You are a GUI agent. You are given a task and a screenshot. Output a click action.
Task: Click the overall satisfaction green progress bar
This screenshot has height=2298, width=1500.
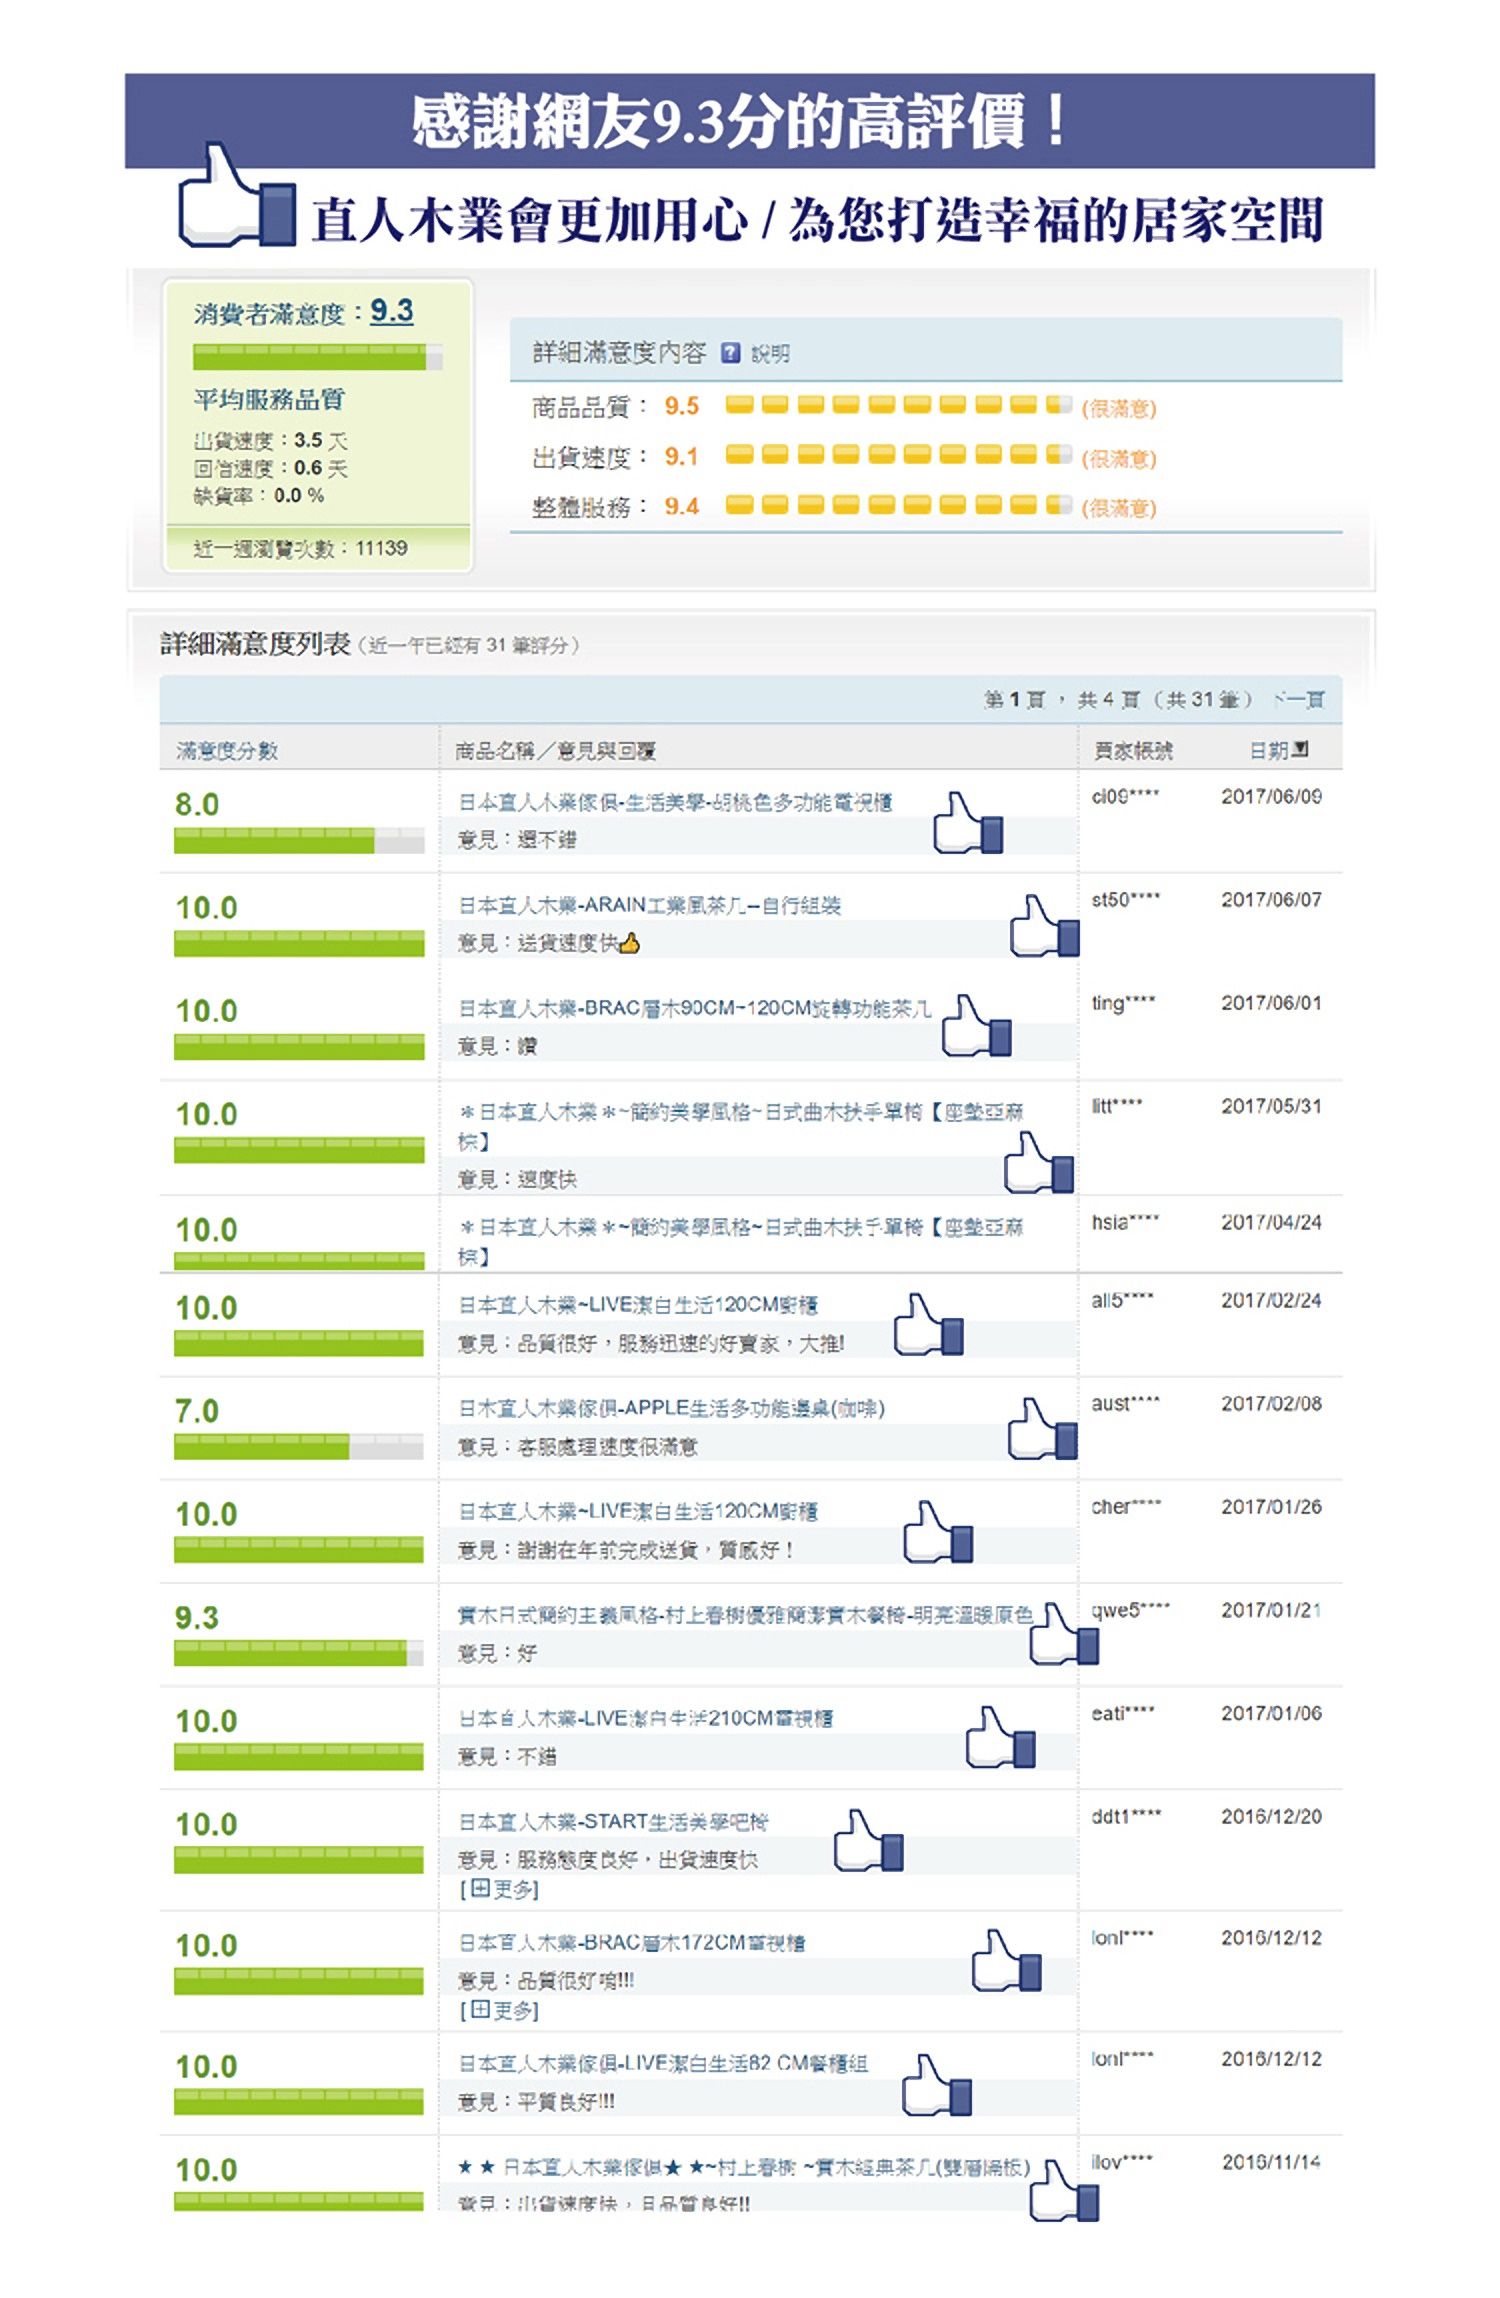pyautogui.click(x=317, y=357)
